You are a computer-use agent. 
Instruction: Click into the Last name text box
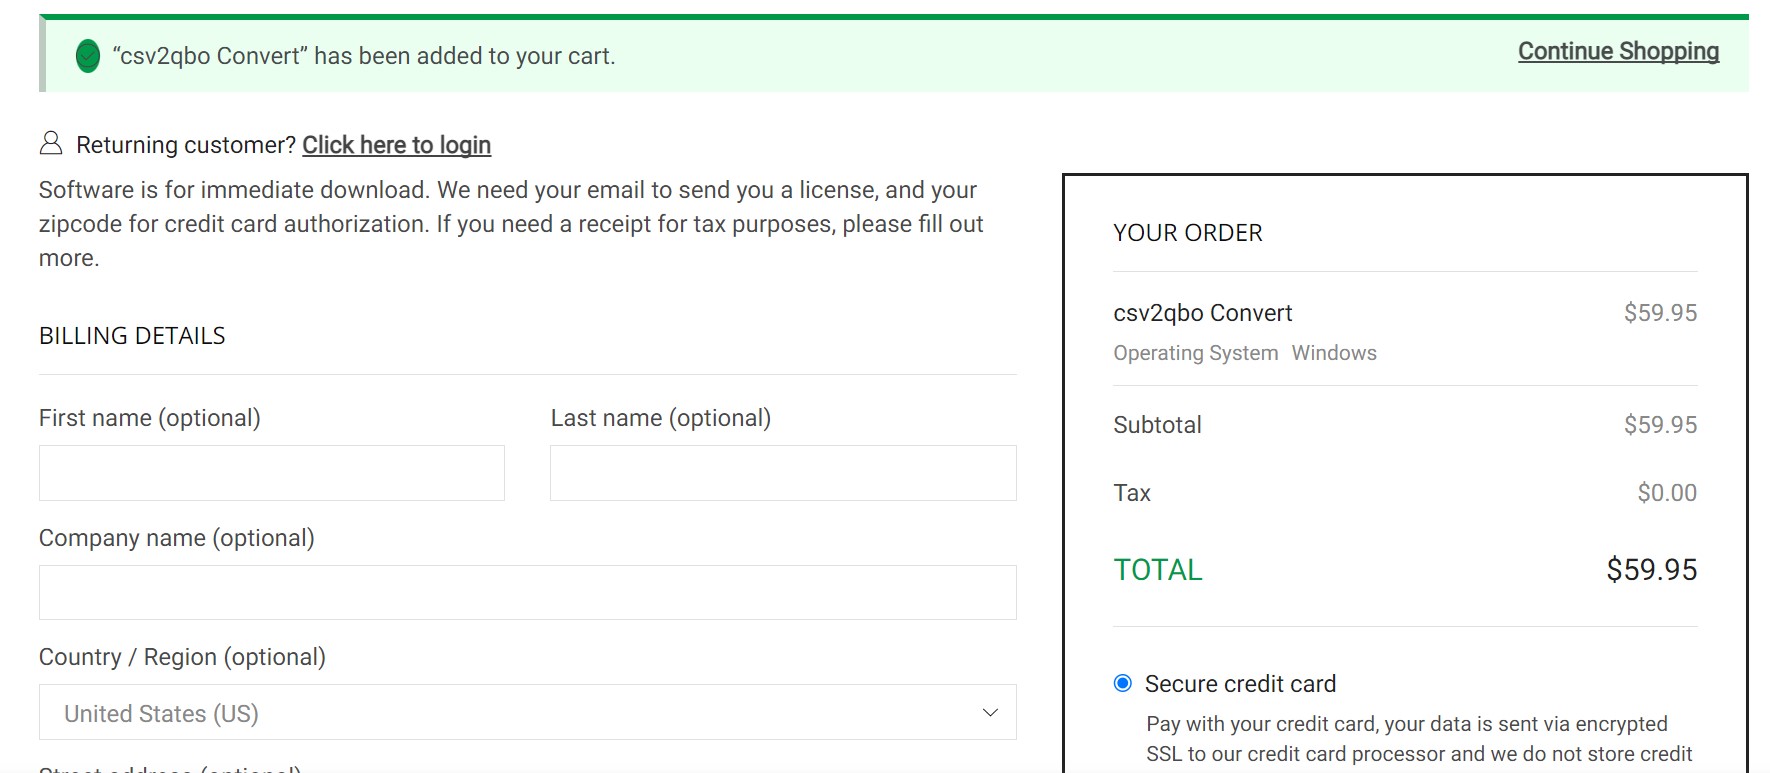[x=783, y=473]
